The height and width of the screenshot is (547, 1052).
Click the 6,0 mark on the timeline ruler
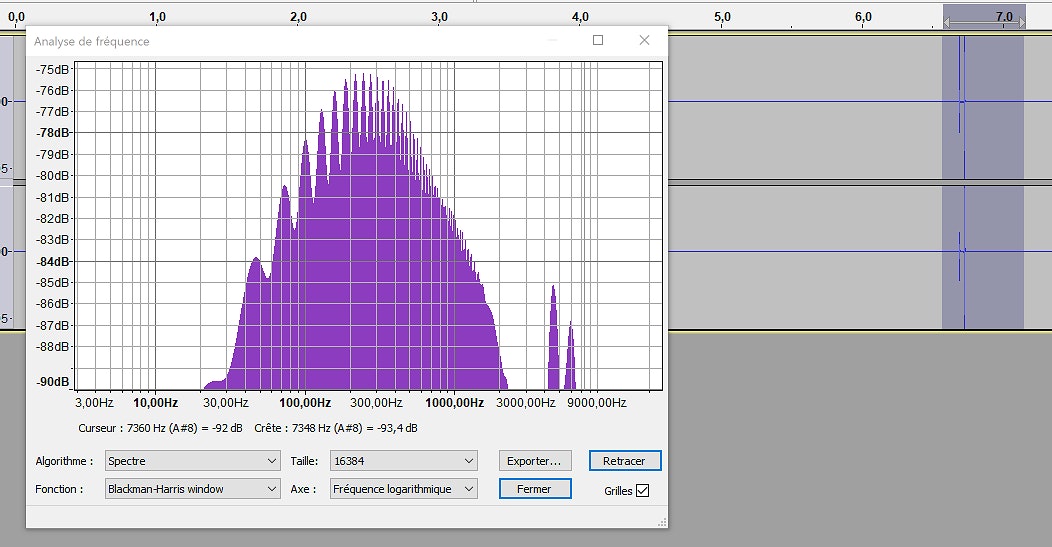pos(862,17)
